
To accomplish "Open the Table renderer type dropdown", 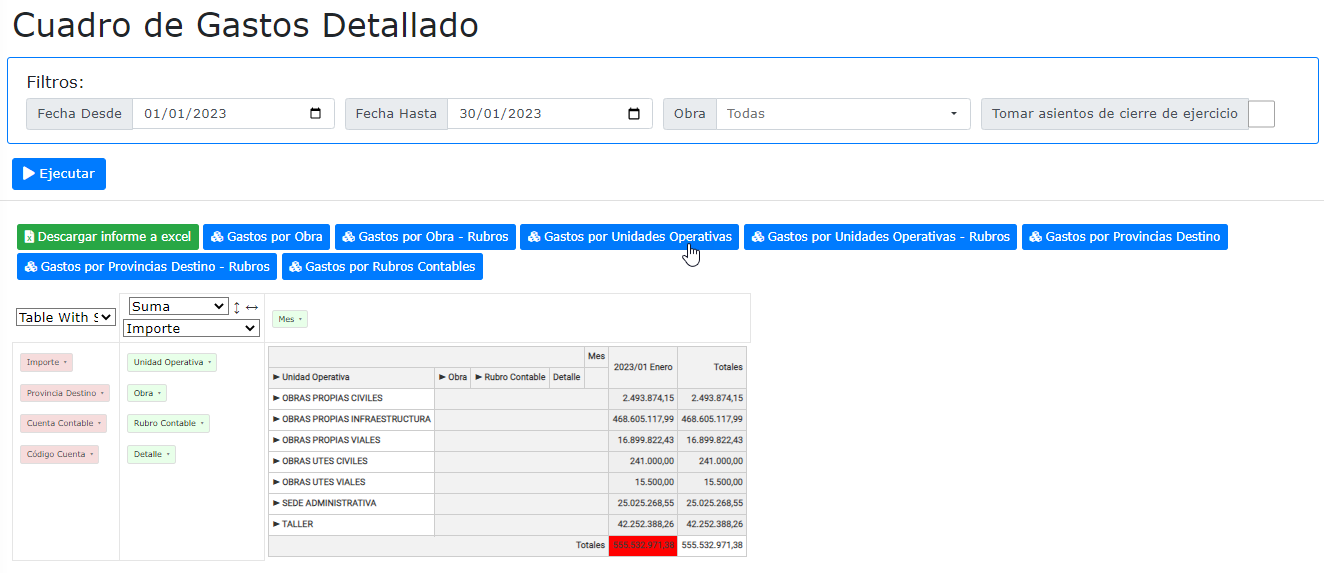I will tap(66, 317).
